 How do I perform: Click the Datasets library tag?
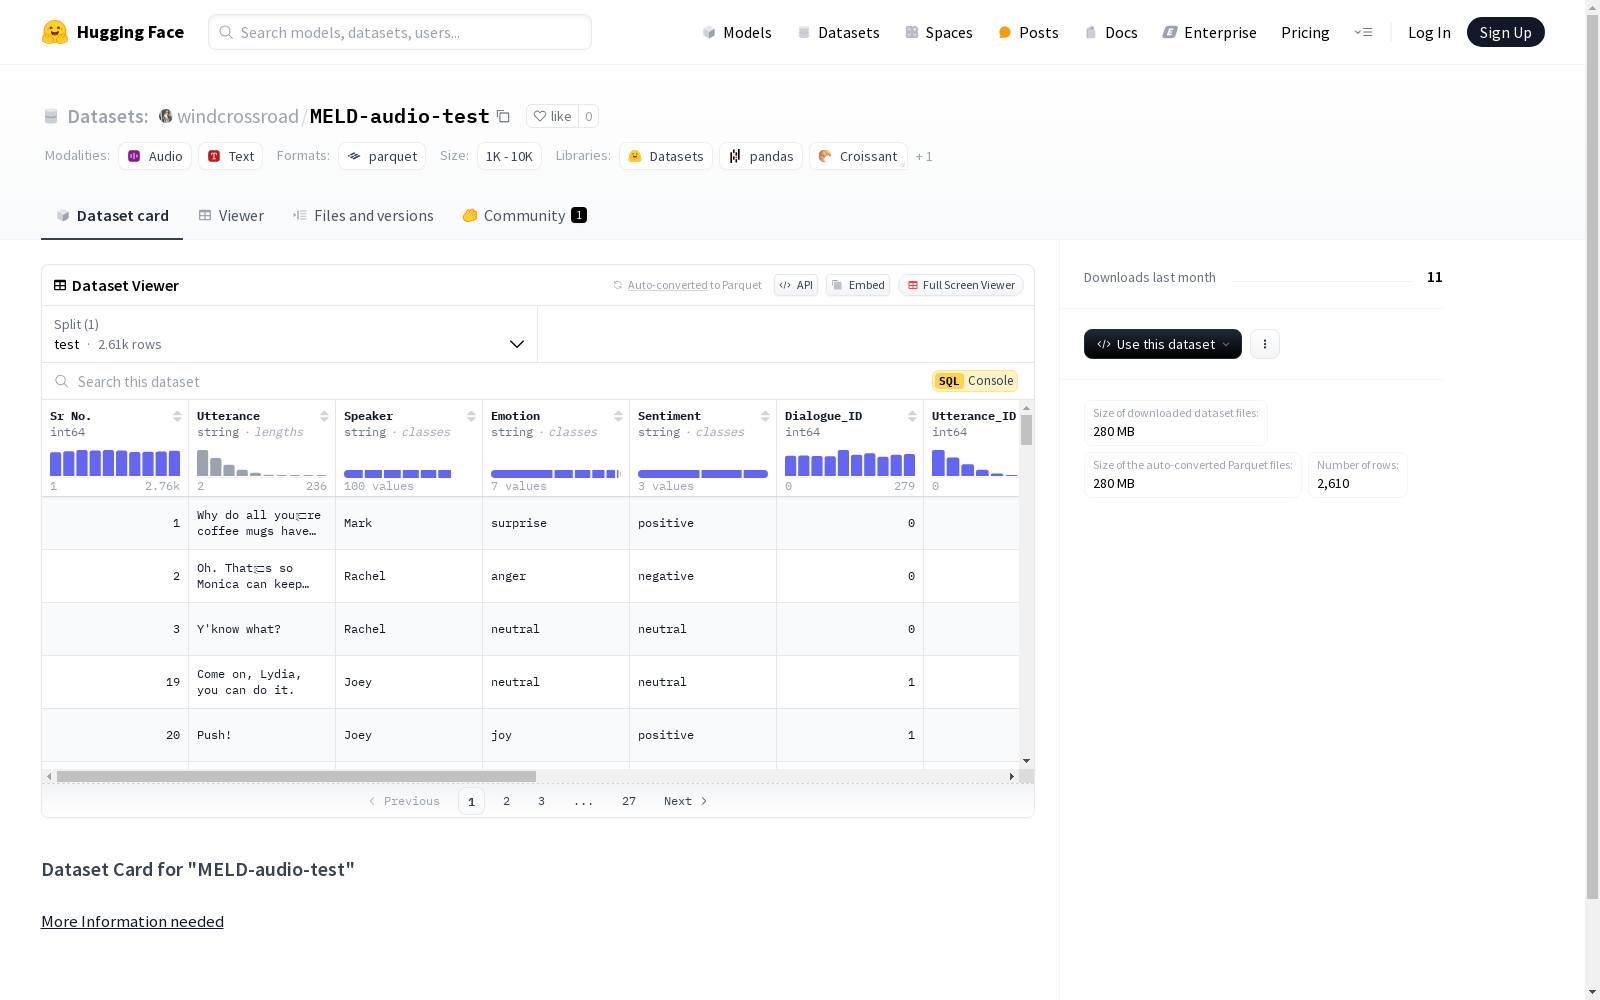coord(665,156)
